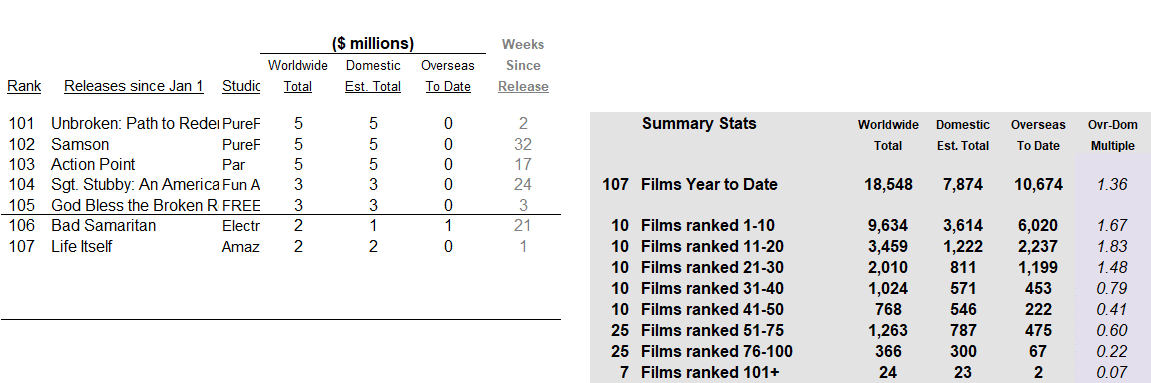The height and width of the screenshot is (383, 1151).
Task: Select the Samson film row title
Action: [x=80, y=144]
